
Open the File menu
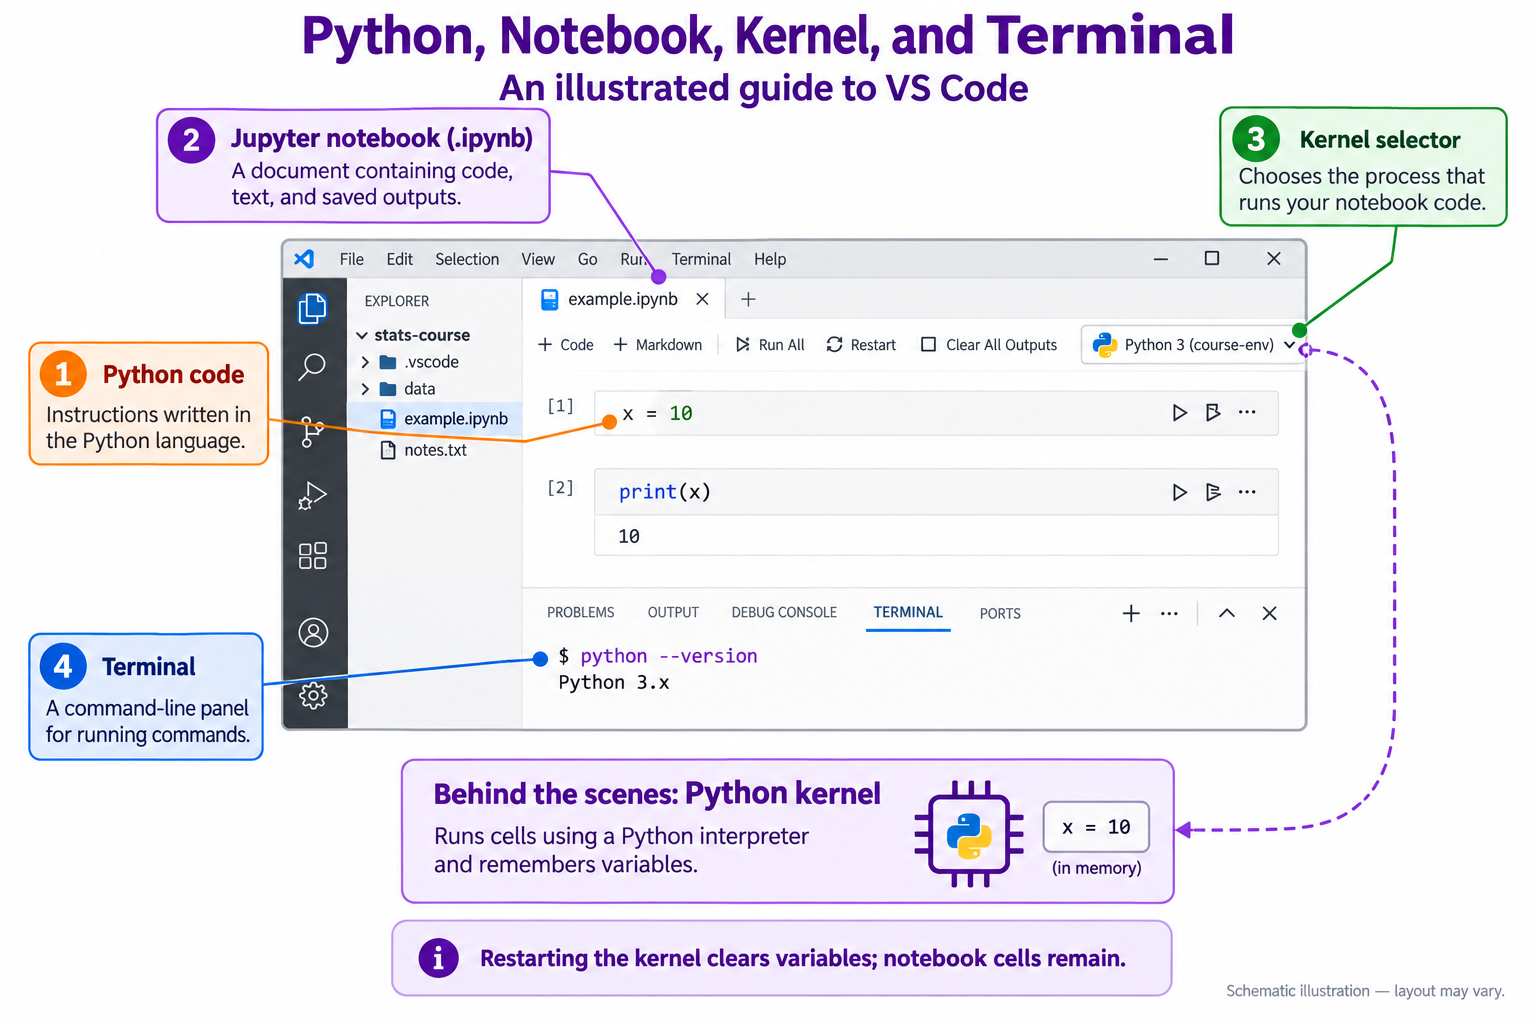[x=352, y=259]
